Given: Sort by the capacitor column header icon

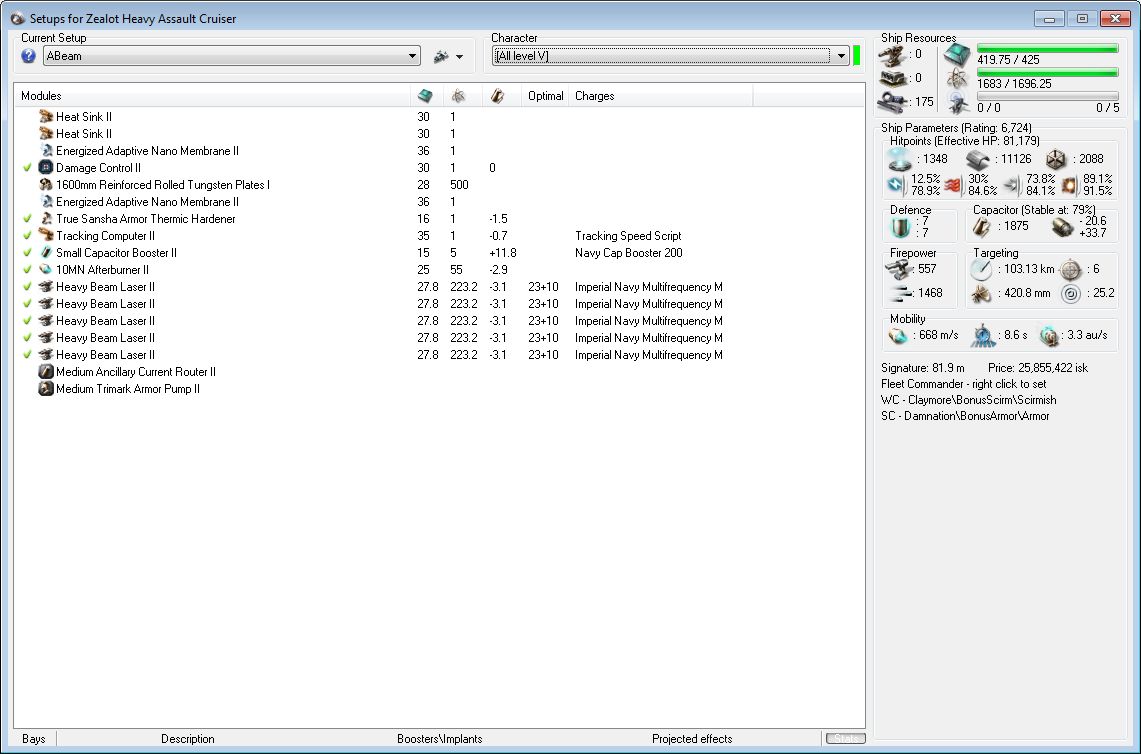Looking at the screenshot, I should (497, 96).
